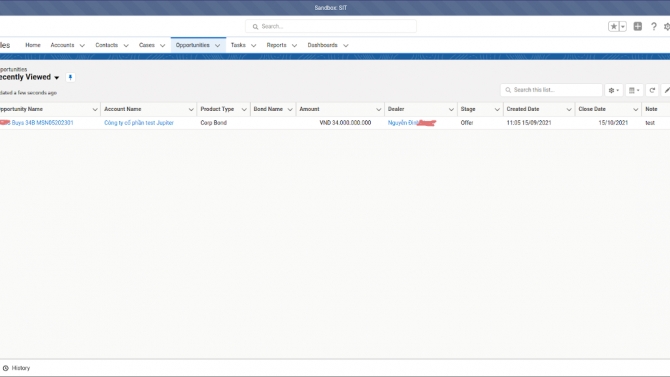Click the 15/10/2021 close date cell
This screenshot has height=377, width=670.
(613, 123)
